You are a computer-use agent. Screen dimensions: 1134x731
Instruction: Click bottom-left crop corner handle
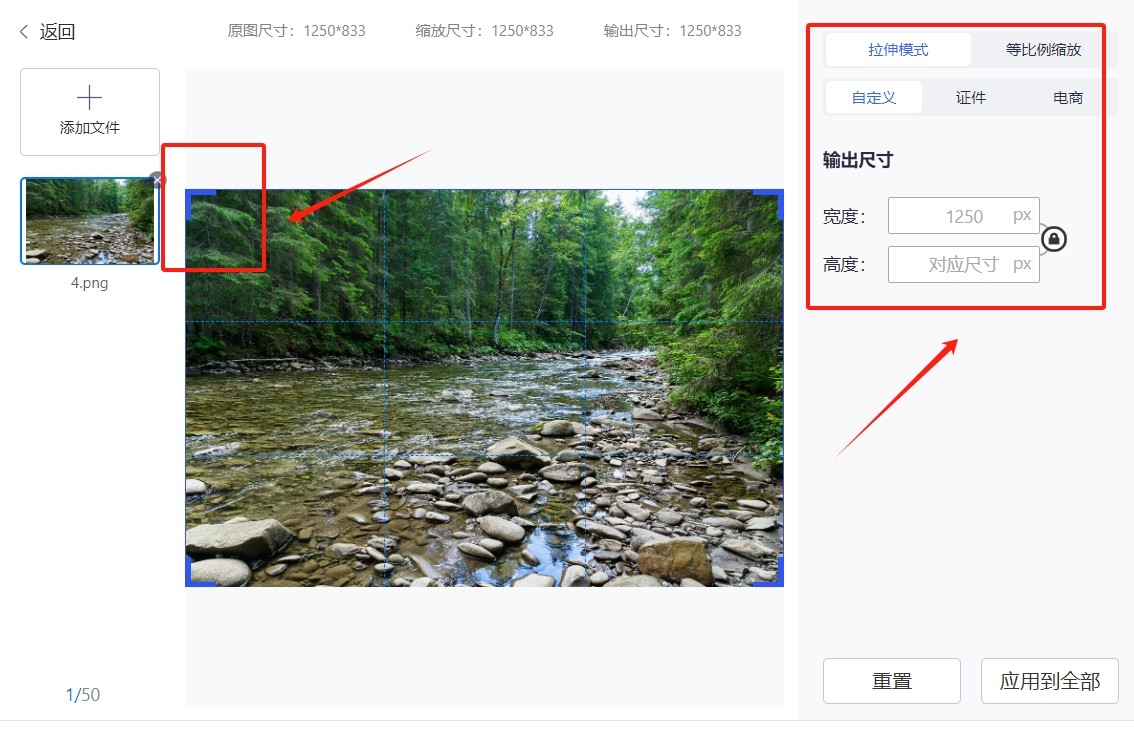tap(191, 581)
